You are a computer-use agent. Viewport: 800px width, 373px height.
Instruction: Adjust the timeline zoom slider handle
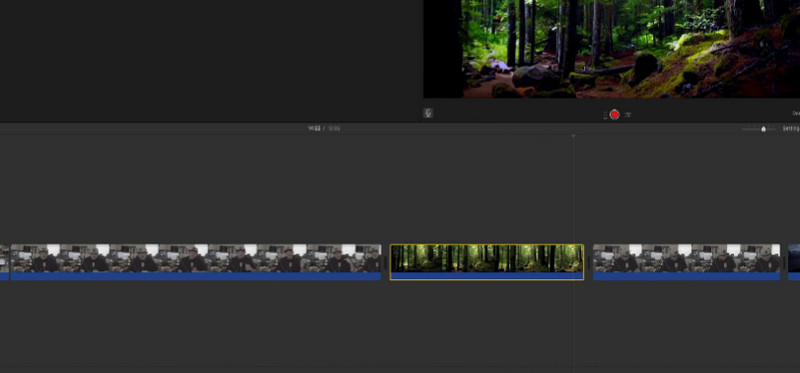[763, 129]
